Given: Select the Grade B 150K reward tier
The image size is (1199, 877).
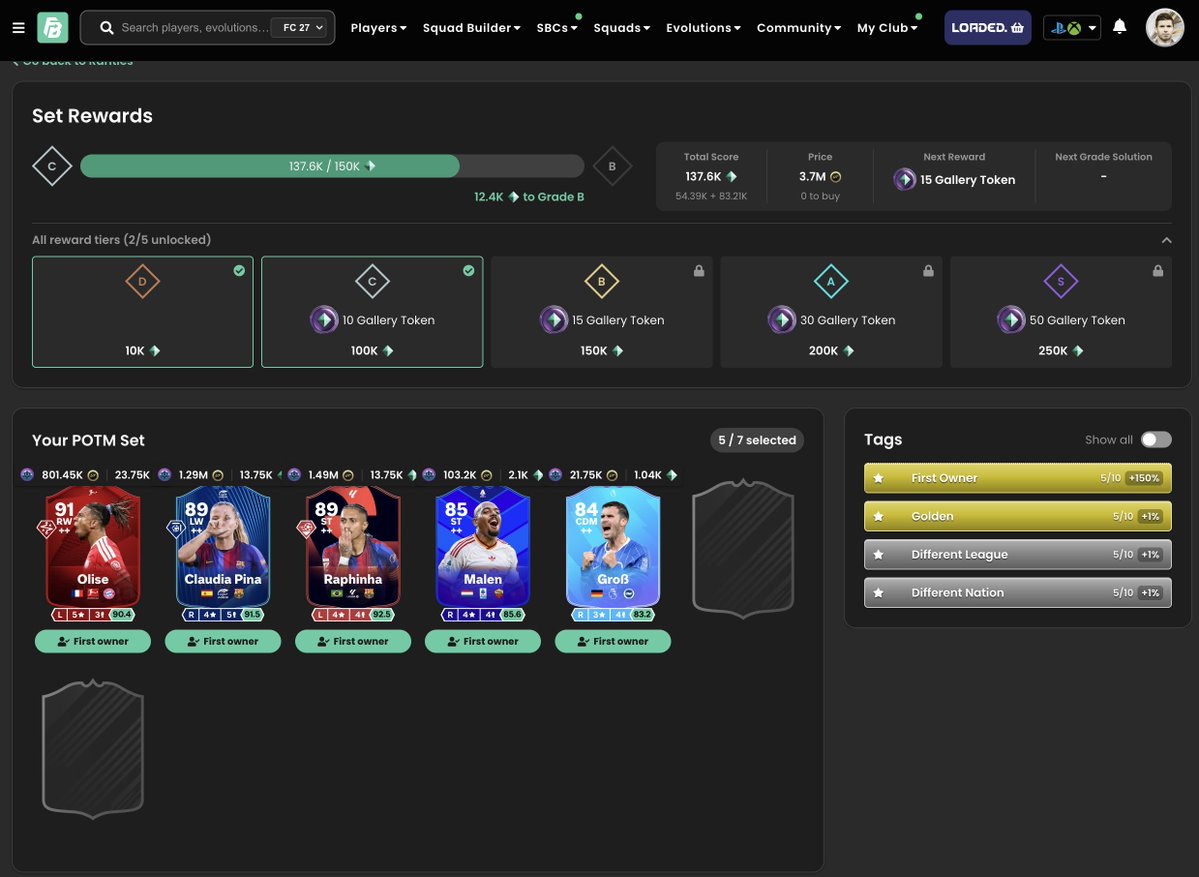Looking at the screenshot, I should pos(602,312).
